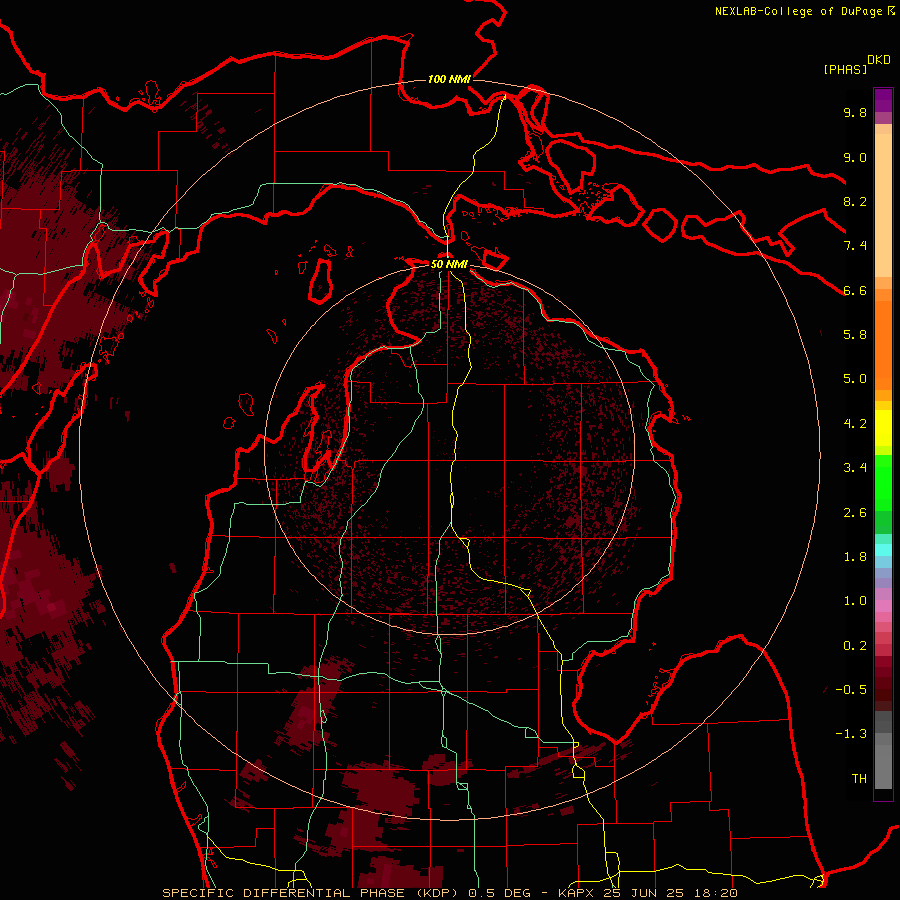Select the 3.4 legend value
Viewport: 900px width, 900px height.
pos(855,468)
